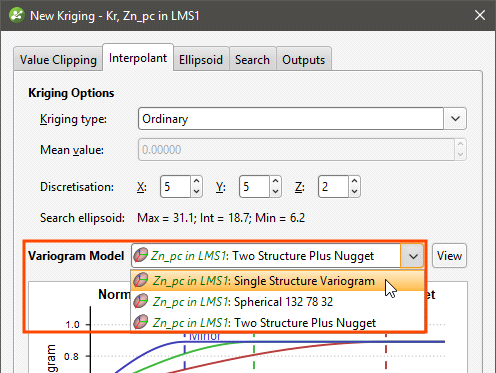Go to the Search tab
Screen dimensions: 496x373
(252, 60)
